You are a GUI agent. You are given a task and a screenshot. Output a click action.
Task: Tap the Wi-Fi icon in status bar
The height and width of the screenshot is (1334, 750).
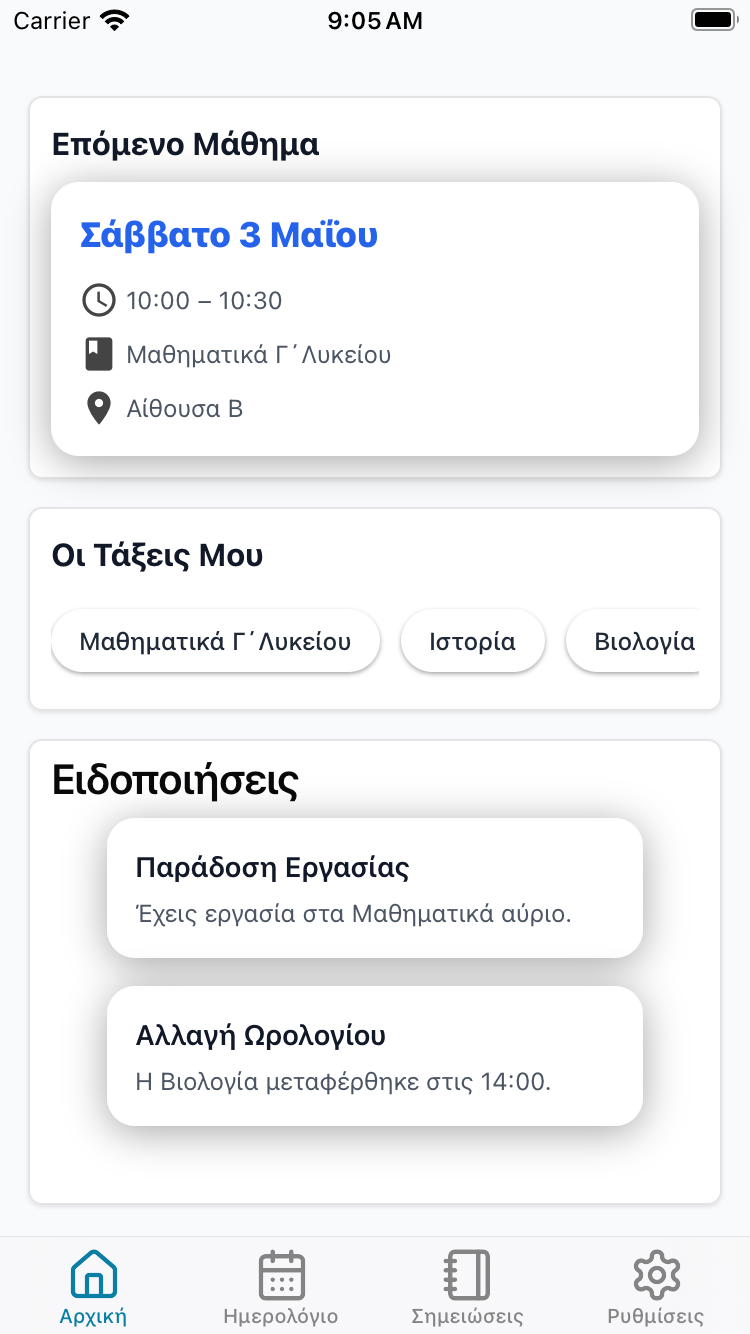pyautogui.click(x=116, y=21)
